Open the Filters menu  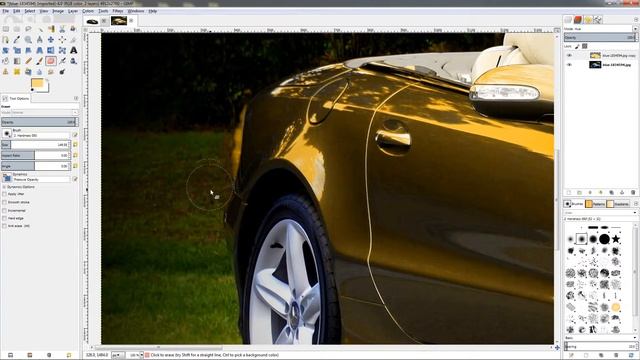tap(118, 11)
